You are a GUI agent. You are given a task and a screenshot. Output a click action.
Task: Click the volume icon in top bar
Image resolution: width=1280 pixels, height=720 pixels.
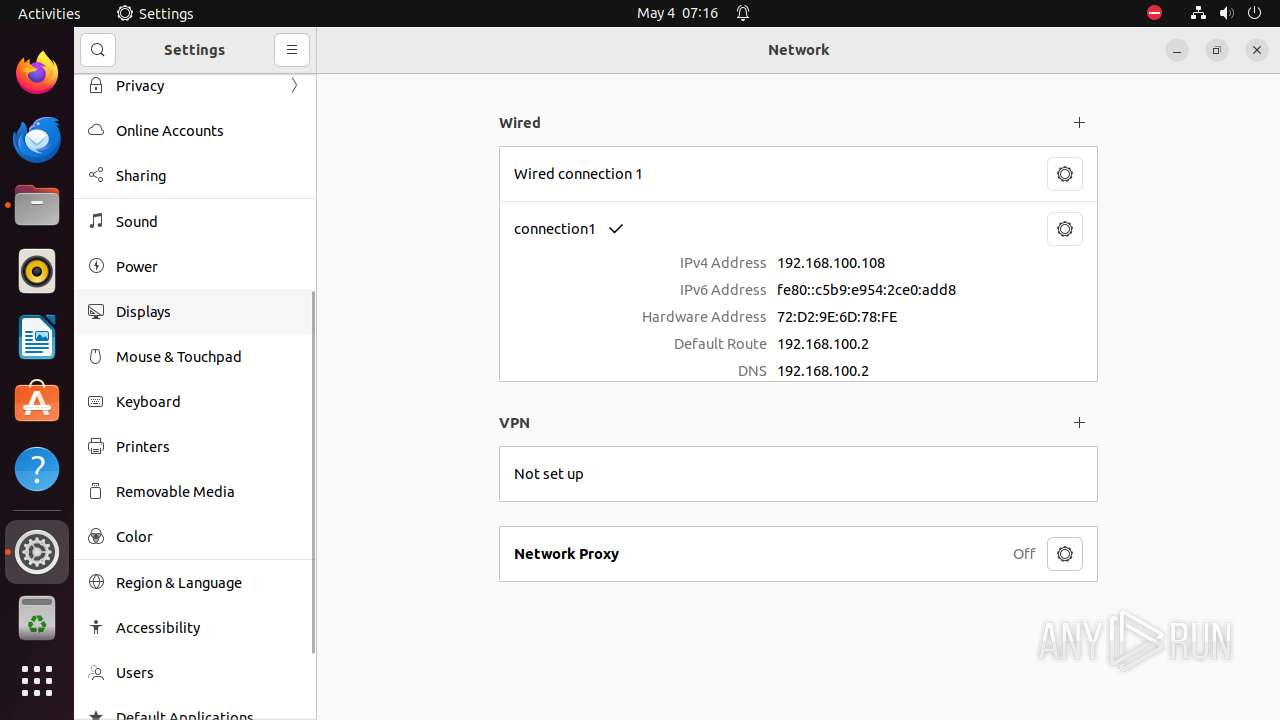[x=1227, y=13]
